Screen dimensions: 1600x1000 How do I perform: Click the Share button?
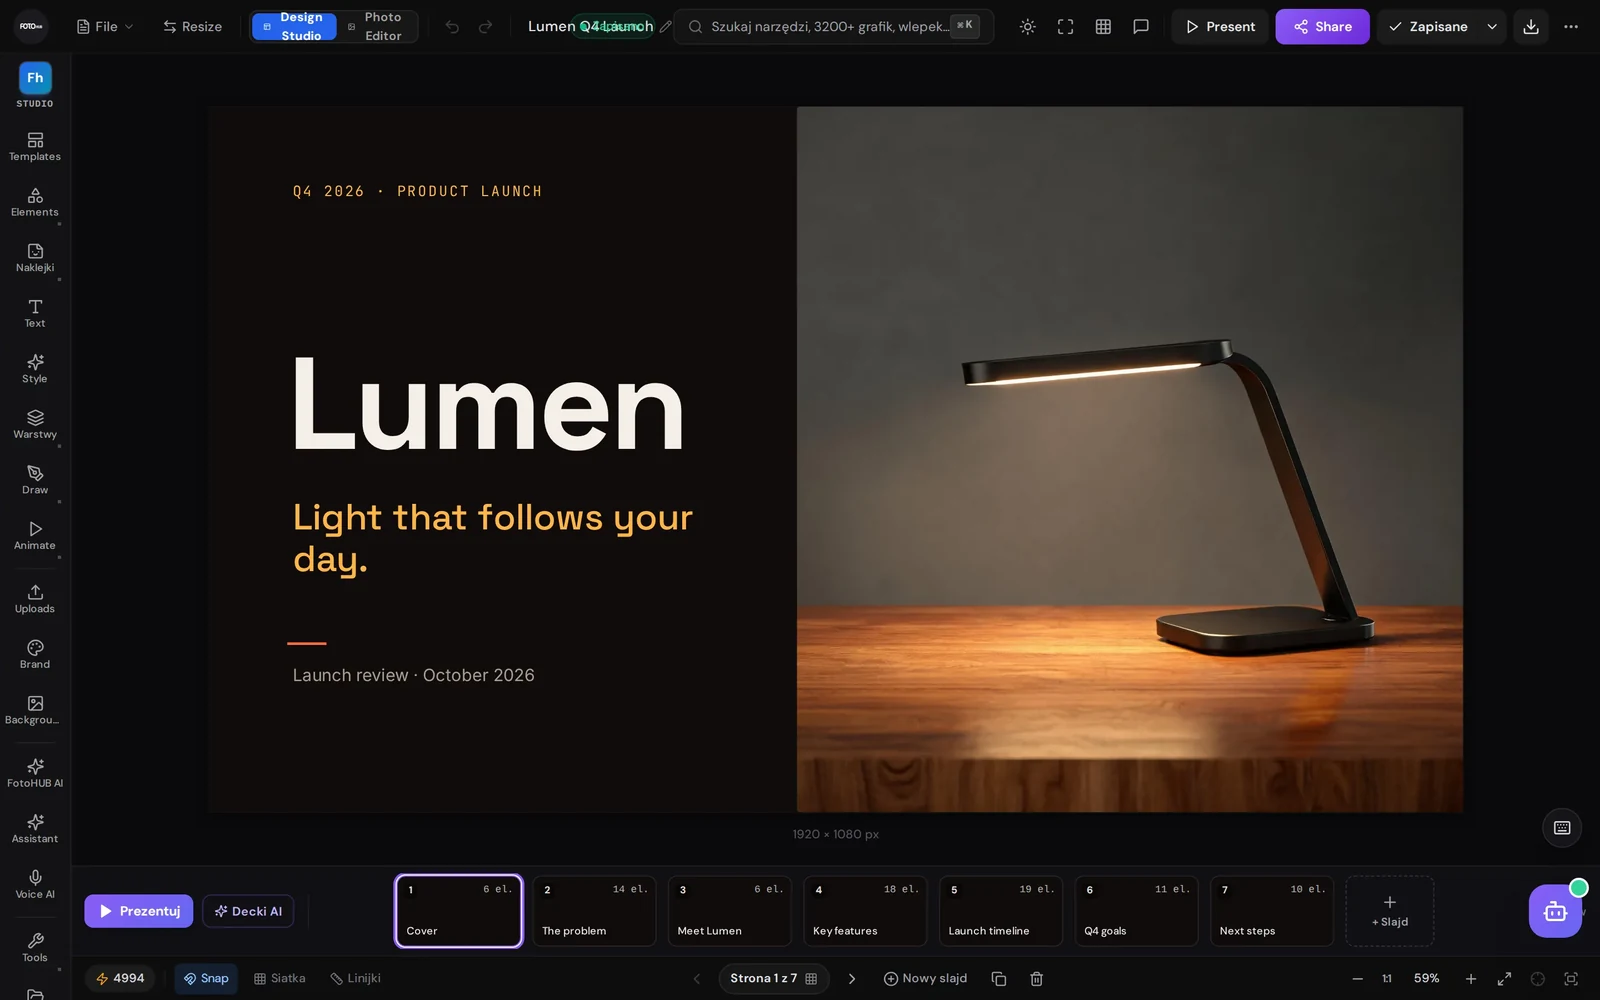(x=1322, y=27)
